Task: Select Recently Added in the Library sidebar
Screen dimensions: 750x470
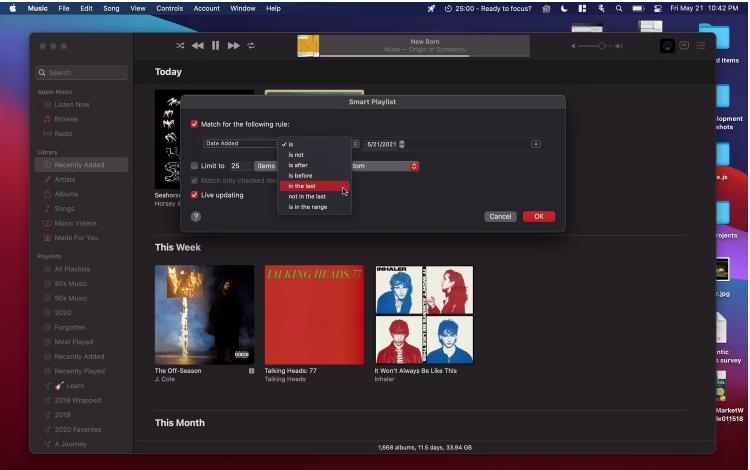Action: tap(81, 165)
